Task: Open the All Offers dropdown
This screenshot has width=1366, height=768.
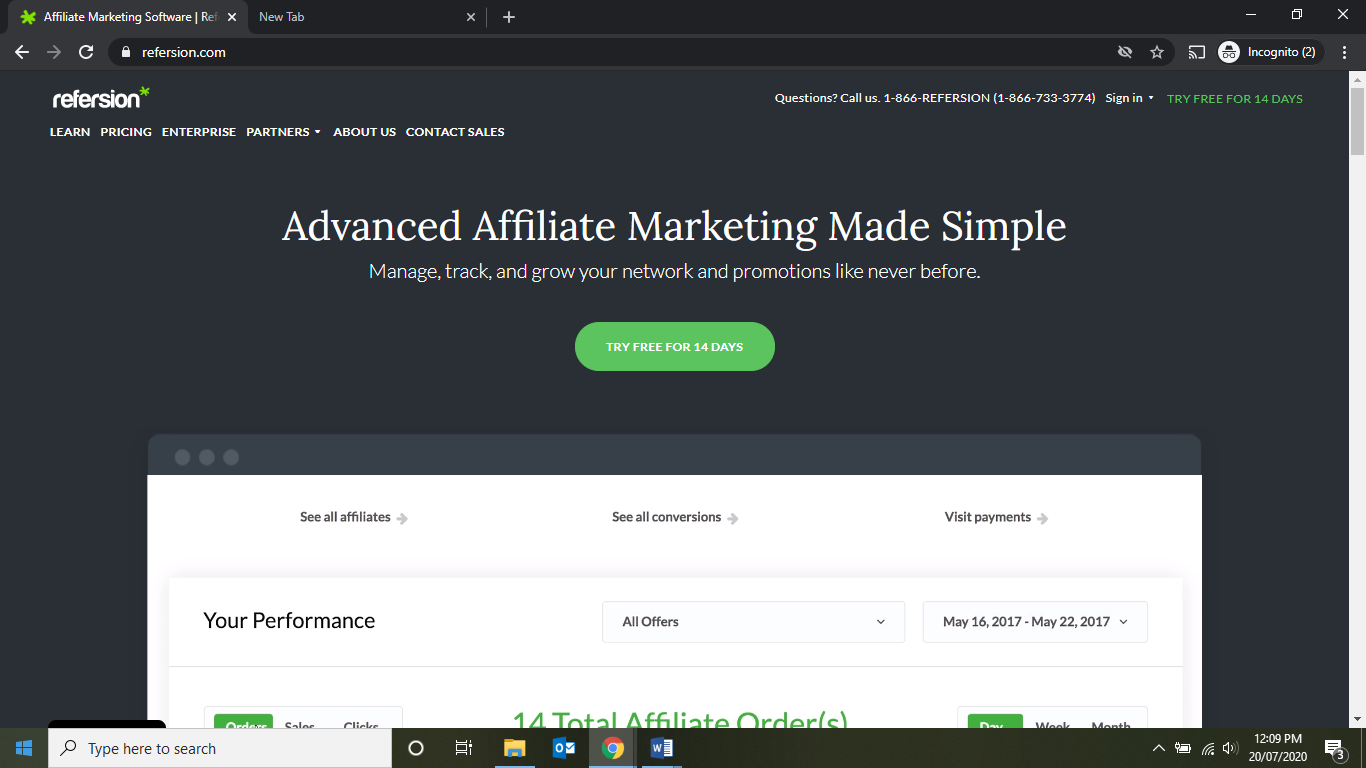Action: [754, 622]
